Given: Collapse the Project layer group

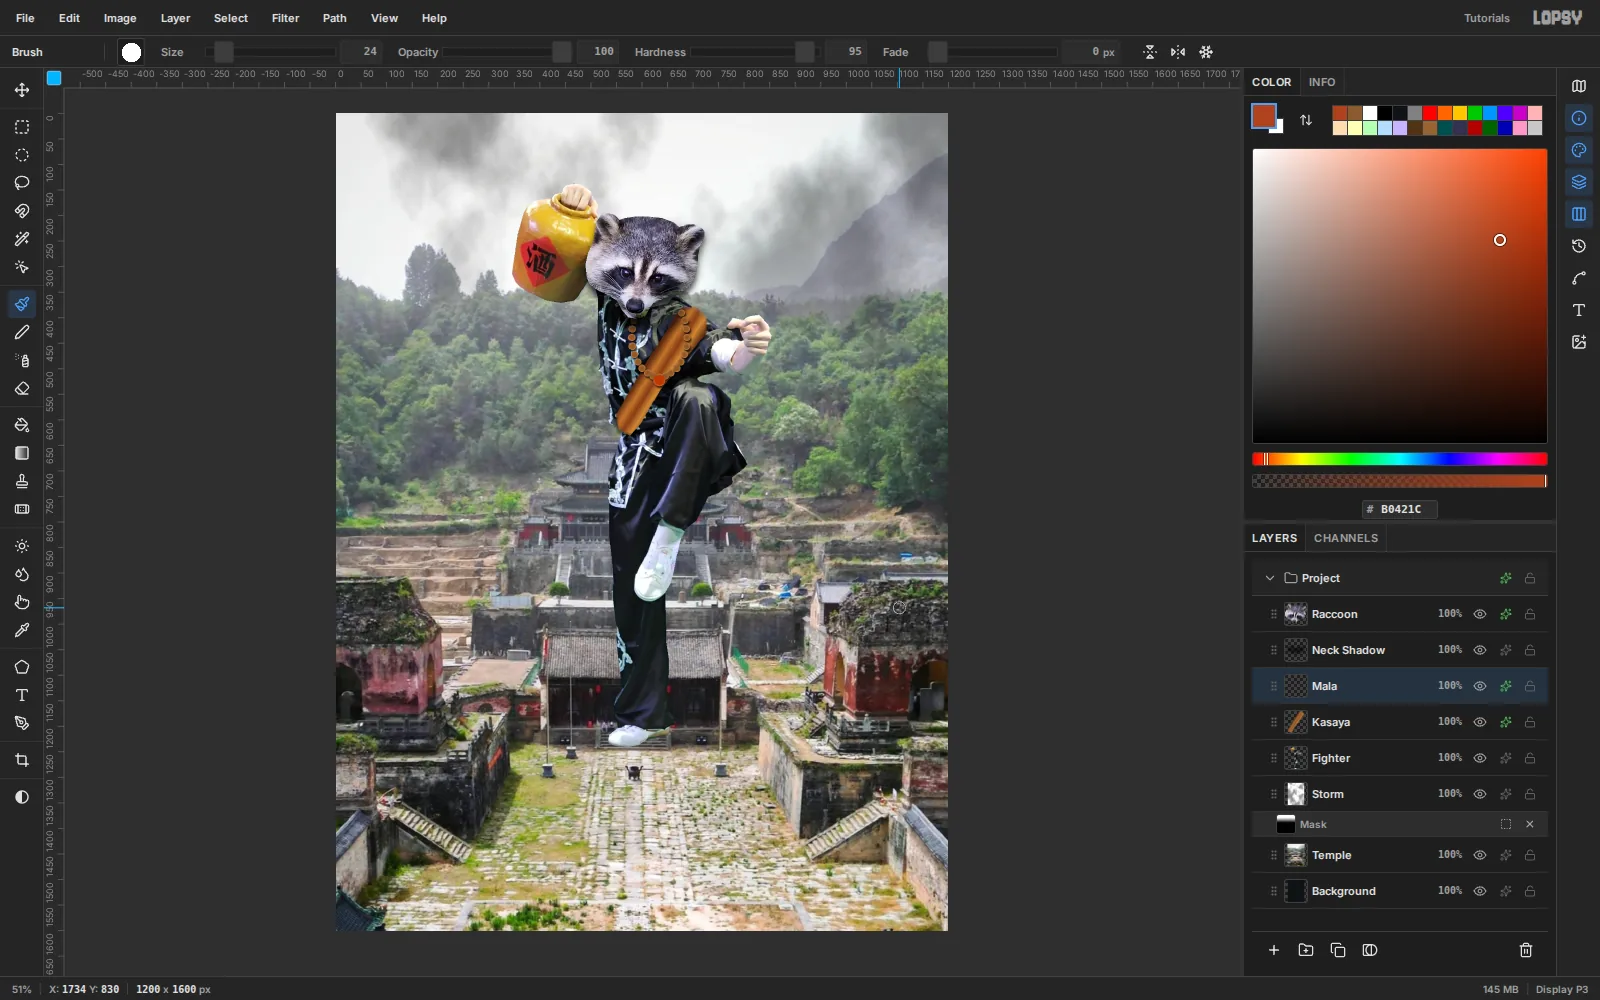Looking at the screenshot, I should [x=1270, y=578].
